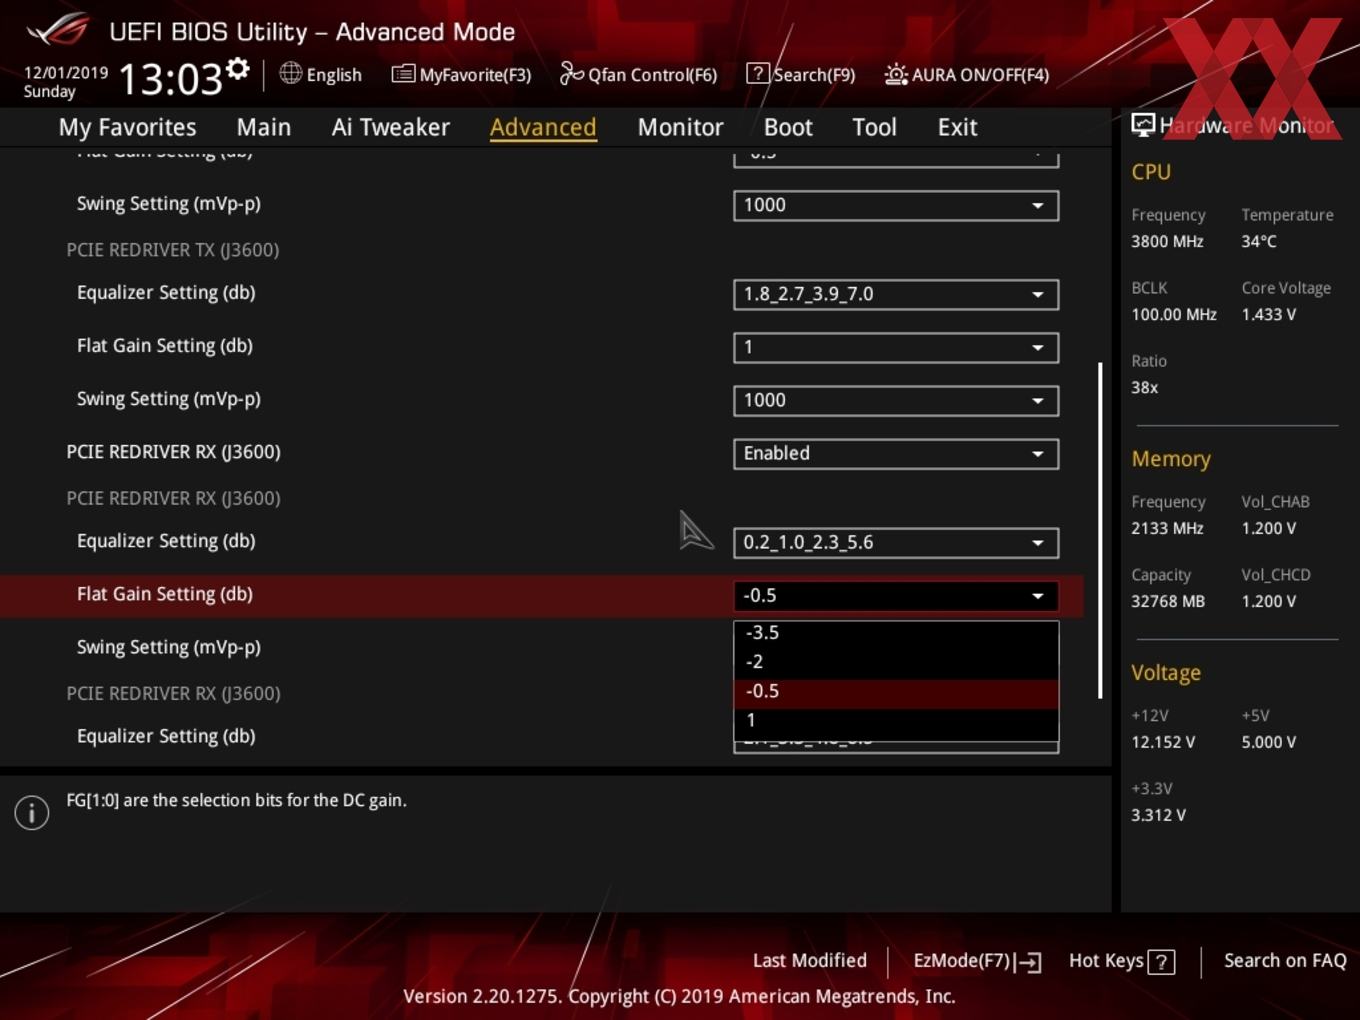Screen dimensions: 1360x1020
Task: Switch to My Favorites tab
Action: tap(127, 127)
